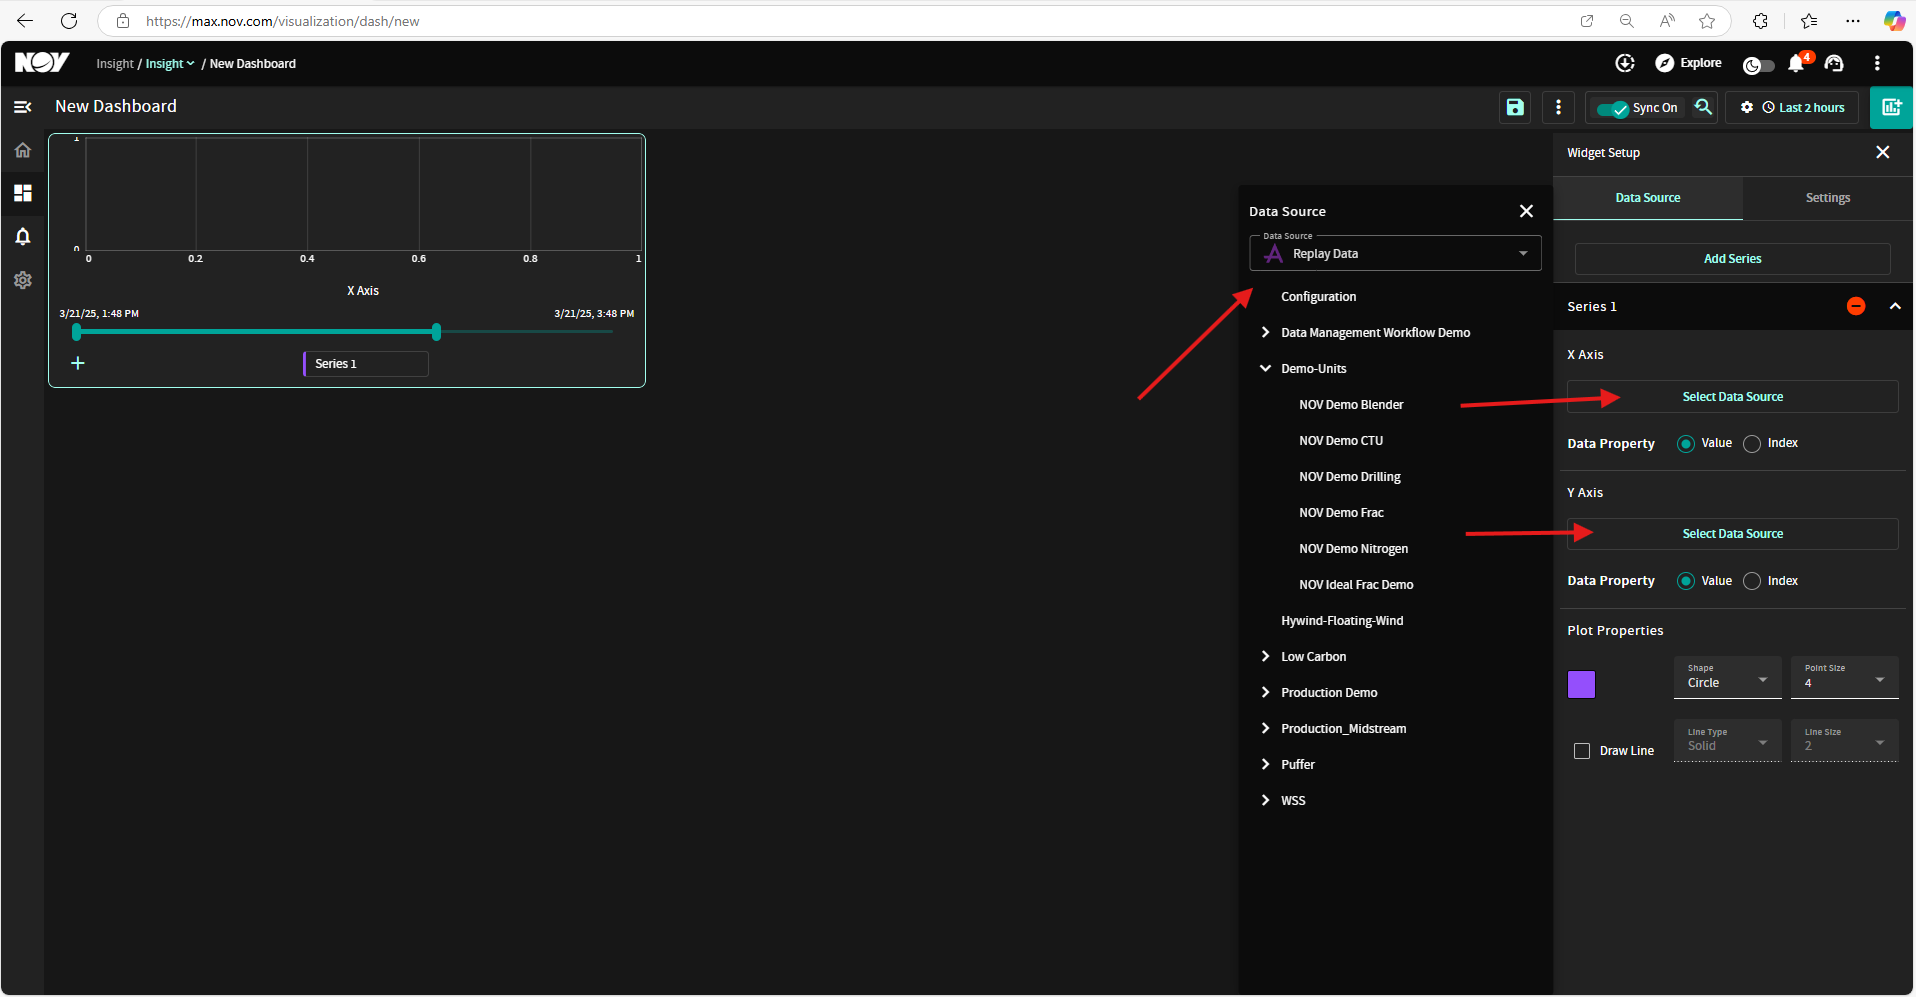This screenshot has height=997, width=1916.
Task: Close the Widget Setup panel
Action: coord(1883,152)
